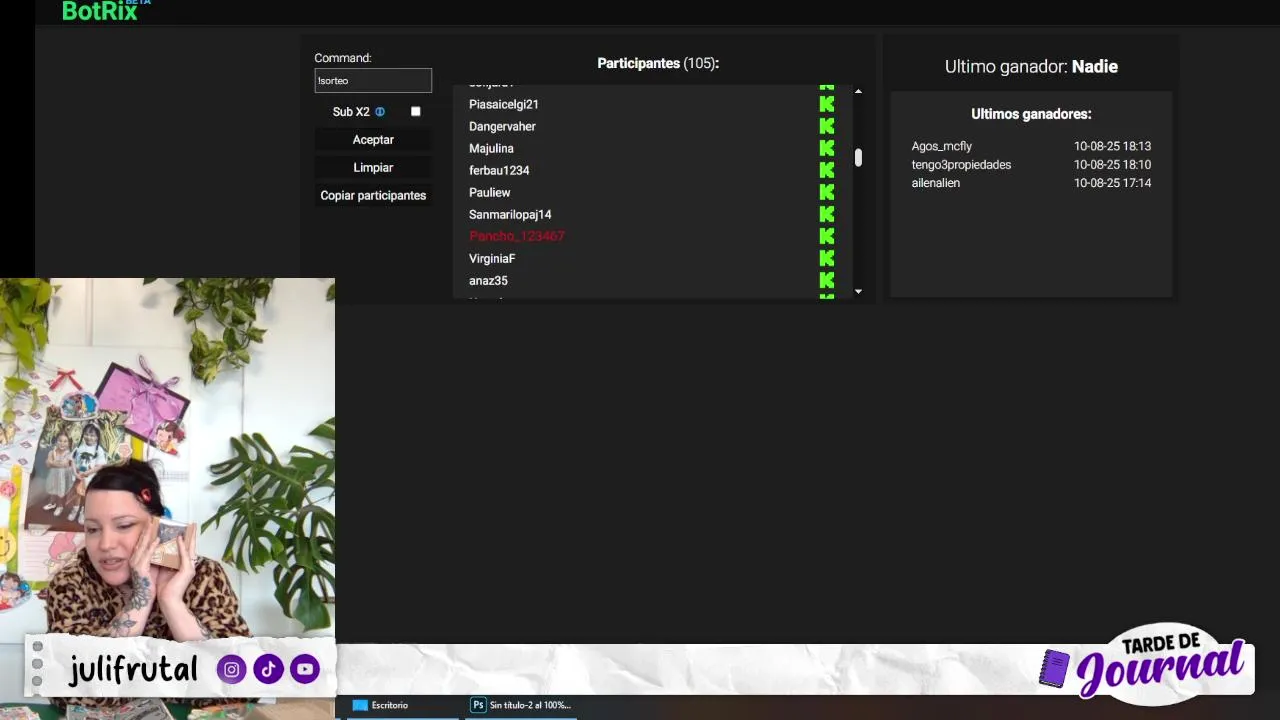This screenshot has width=1280, height=720.
Task: Select participant Sanmarilopaj14
Action: [510, 214]
